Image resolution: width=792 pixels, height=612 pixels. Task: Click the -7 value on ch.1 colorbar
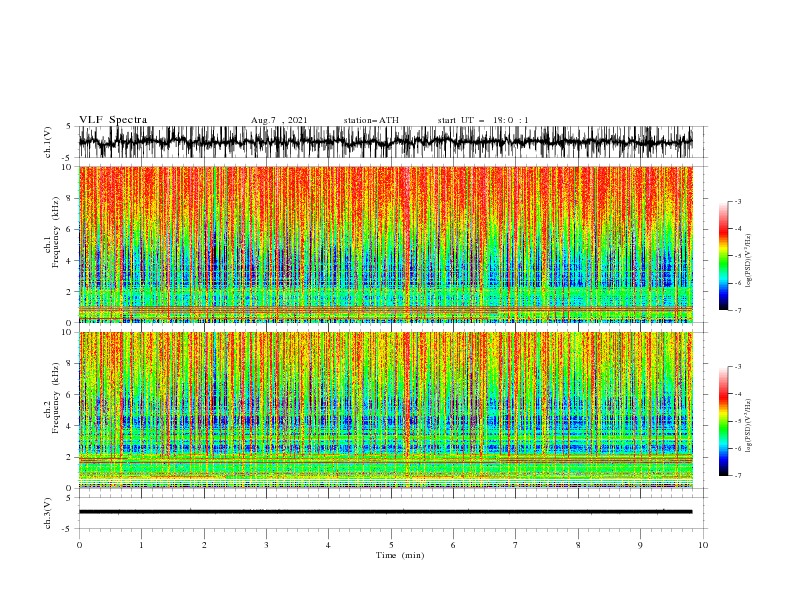(x=737, y=310)
